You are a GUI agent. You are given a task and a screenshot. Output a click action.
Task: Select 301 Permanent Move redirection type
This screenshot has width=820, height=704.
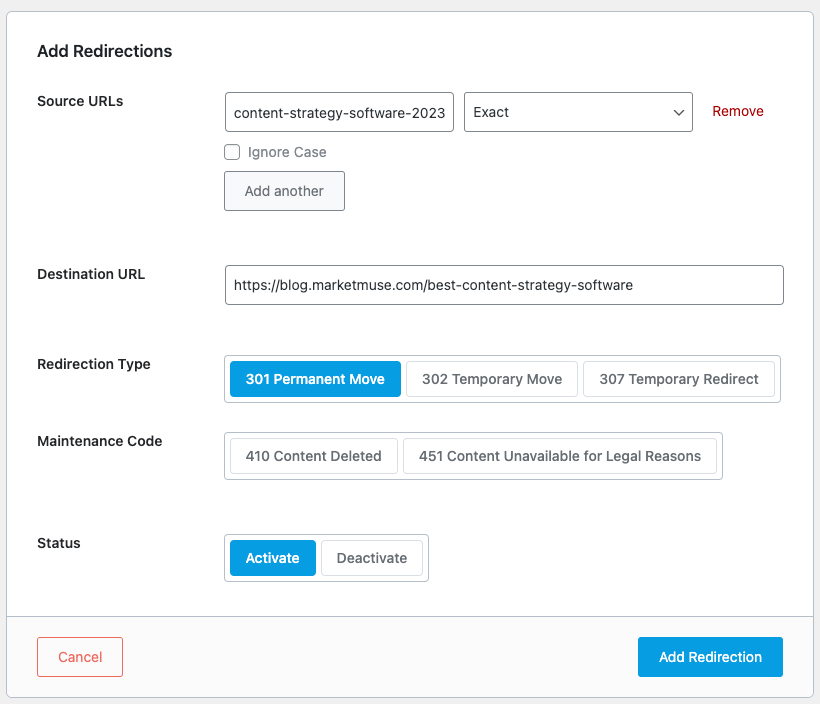click(315, 379)
